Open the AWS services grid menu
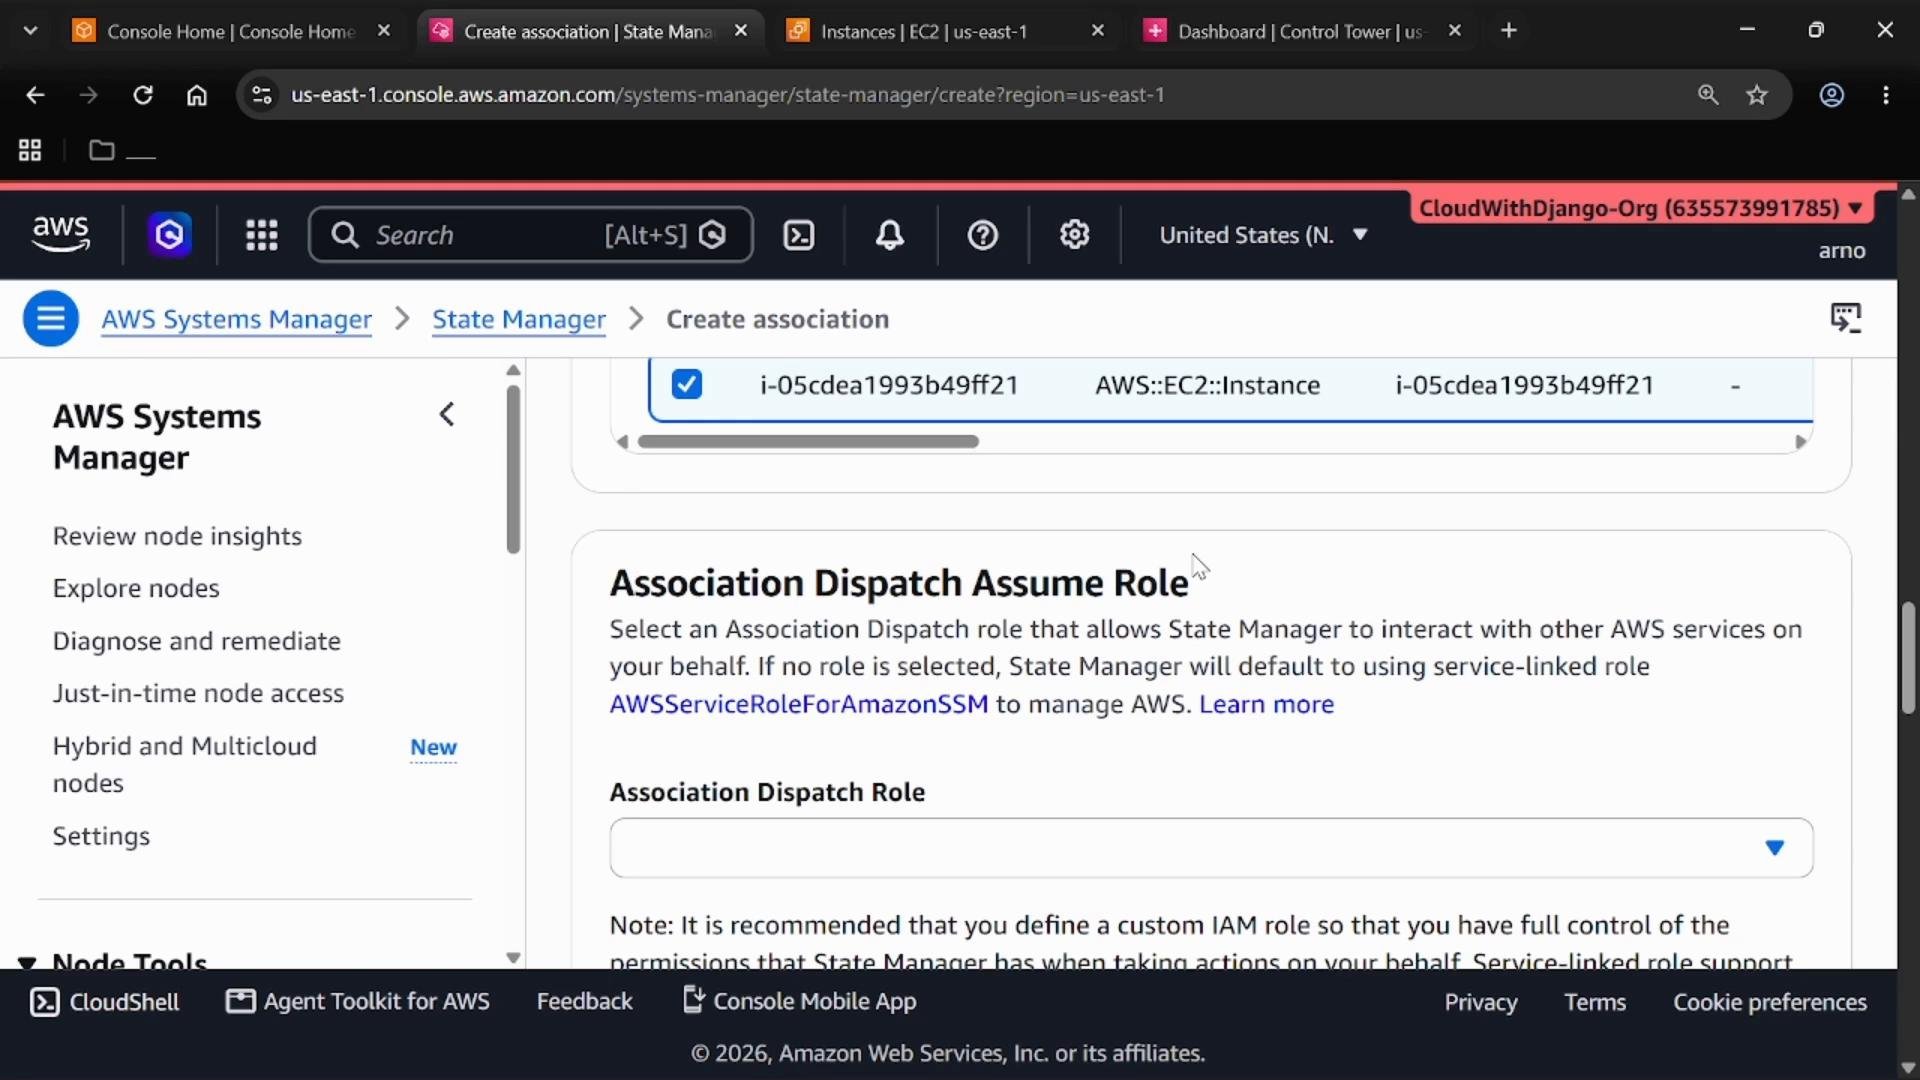The width and height of the screenshot is (1920, 1080). 262,235
